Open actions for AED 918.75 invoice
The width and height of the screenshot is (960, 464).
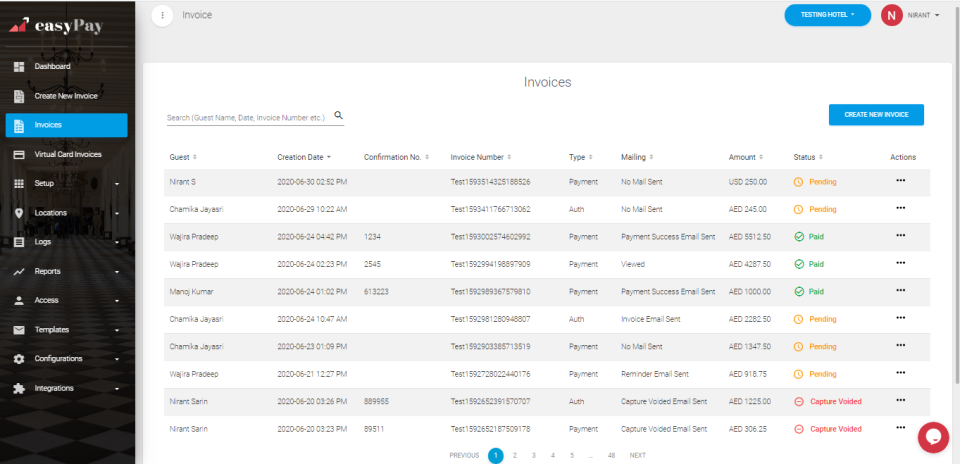[x=901, y=373]
